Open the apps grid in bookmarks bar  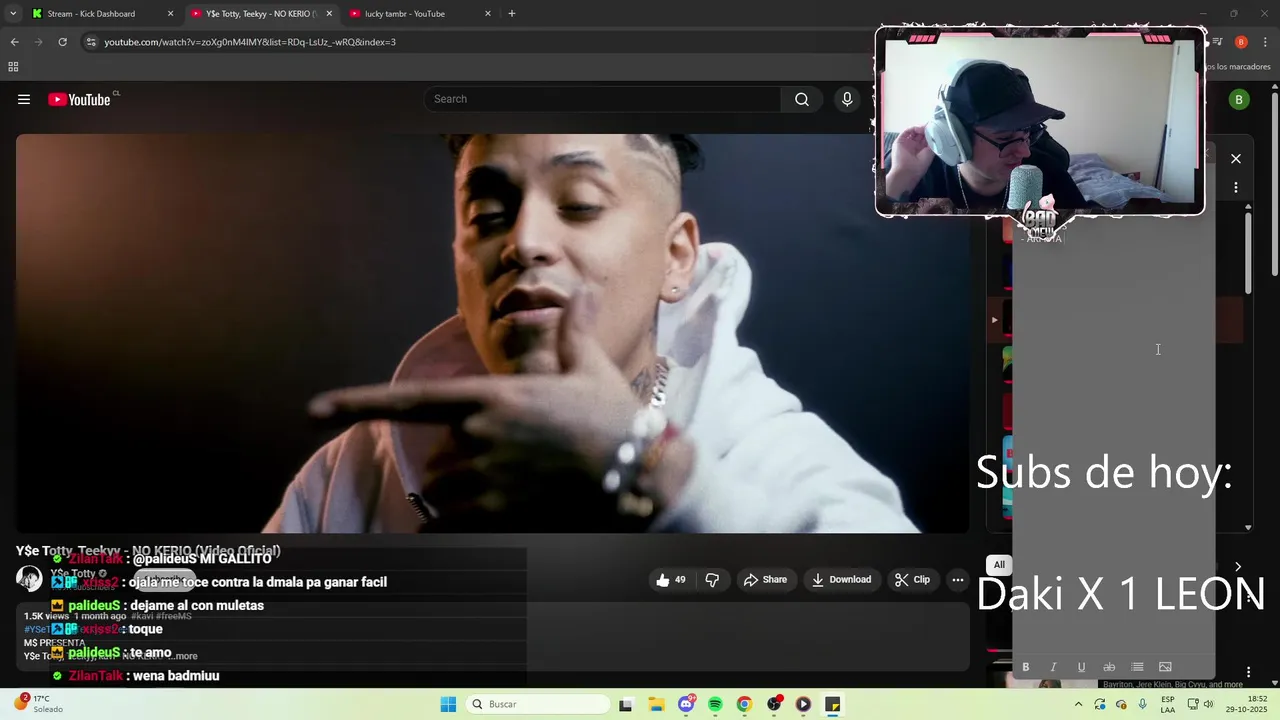coord(13,67)
